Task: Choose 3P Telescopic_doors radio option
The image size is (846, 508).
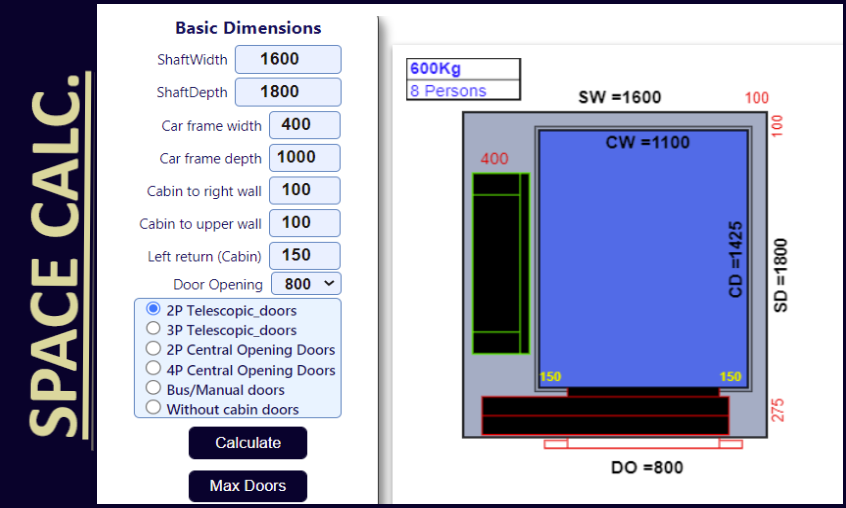Action: coord(153,329)
